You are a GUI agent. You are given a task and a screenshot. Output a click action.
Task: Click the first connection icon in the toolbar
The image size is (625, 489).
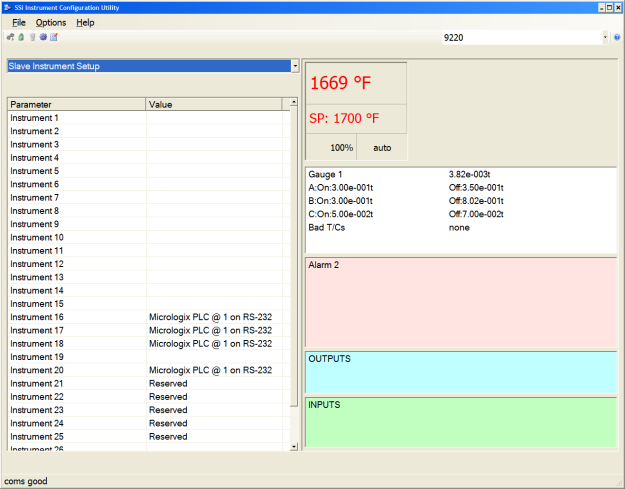10,37
